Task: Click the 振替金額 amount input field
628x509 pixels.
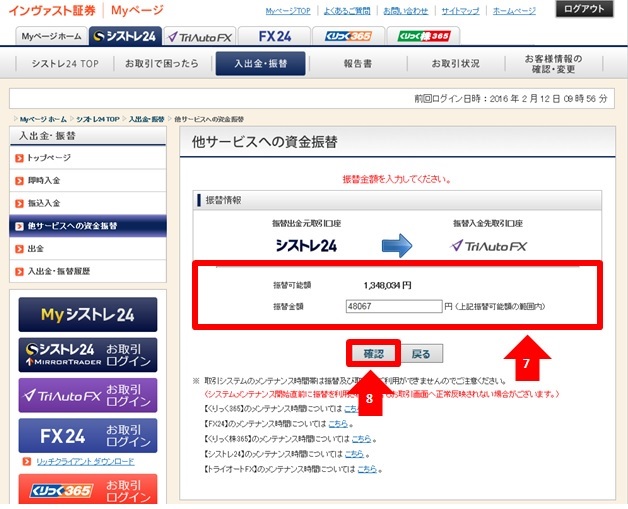Action: click(394, 307)
